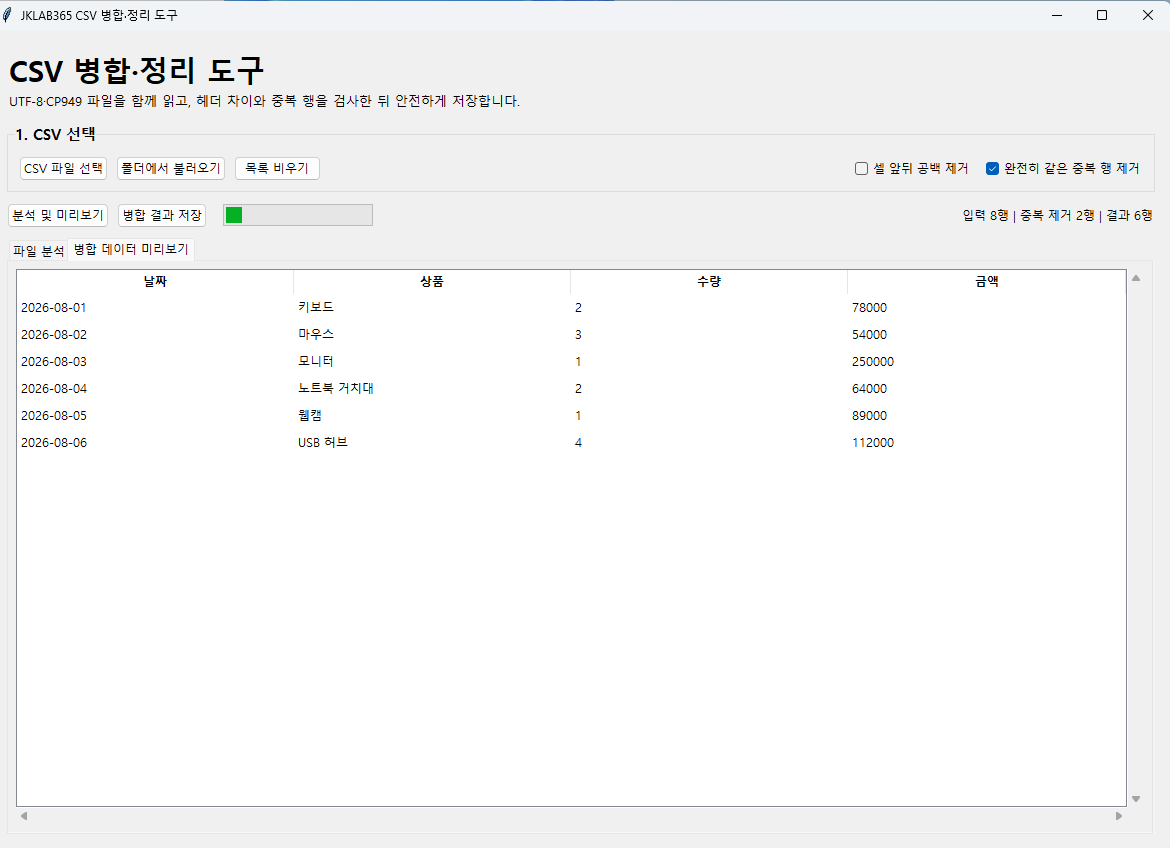Click the vertical scrollbar up arrow

(1136, 278)
